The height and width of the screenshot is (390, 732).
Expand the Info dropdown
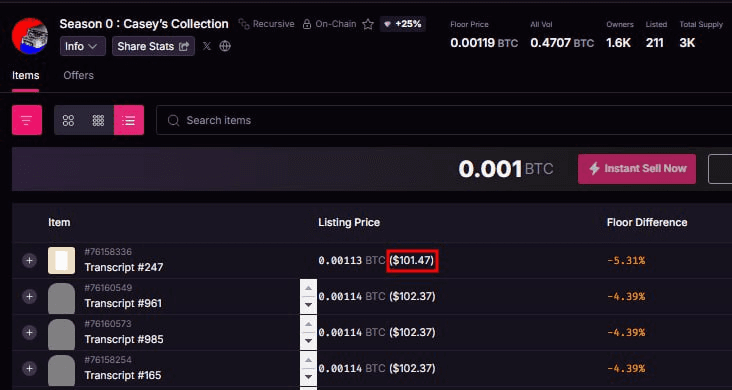click(83, 46)
